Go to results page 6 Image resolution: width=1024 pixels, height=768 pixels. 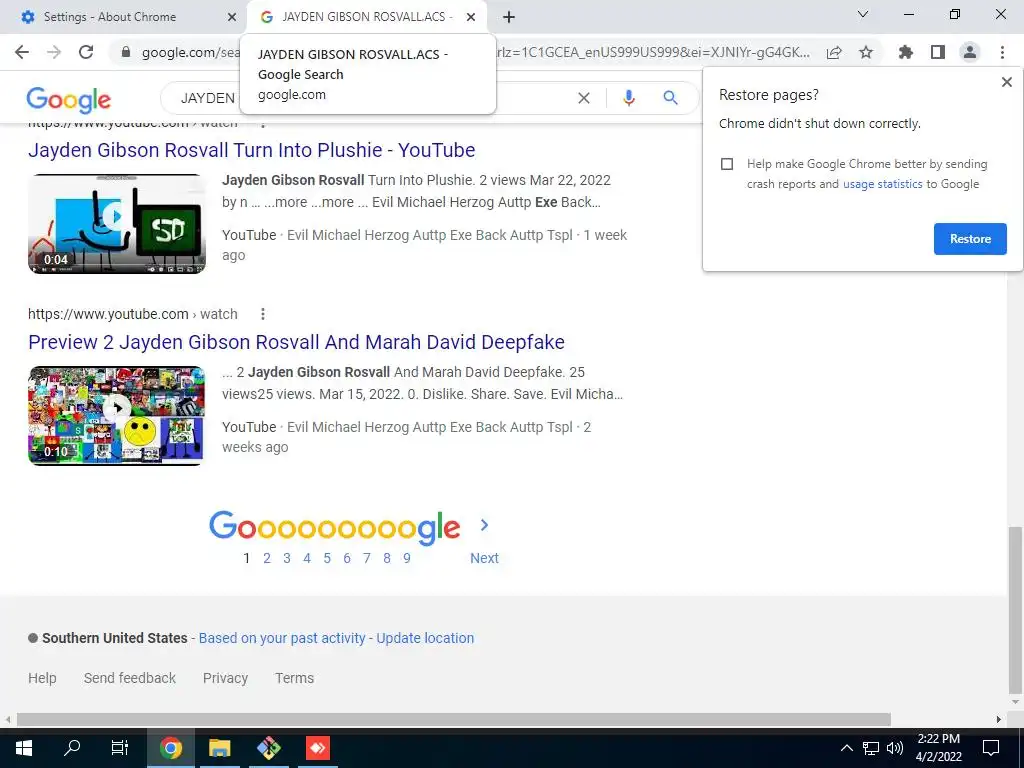point(347,558)
